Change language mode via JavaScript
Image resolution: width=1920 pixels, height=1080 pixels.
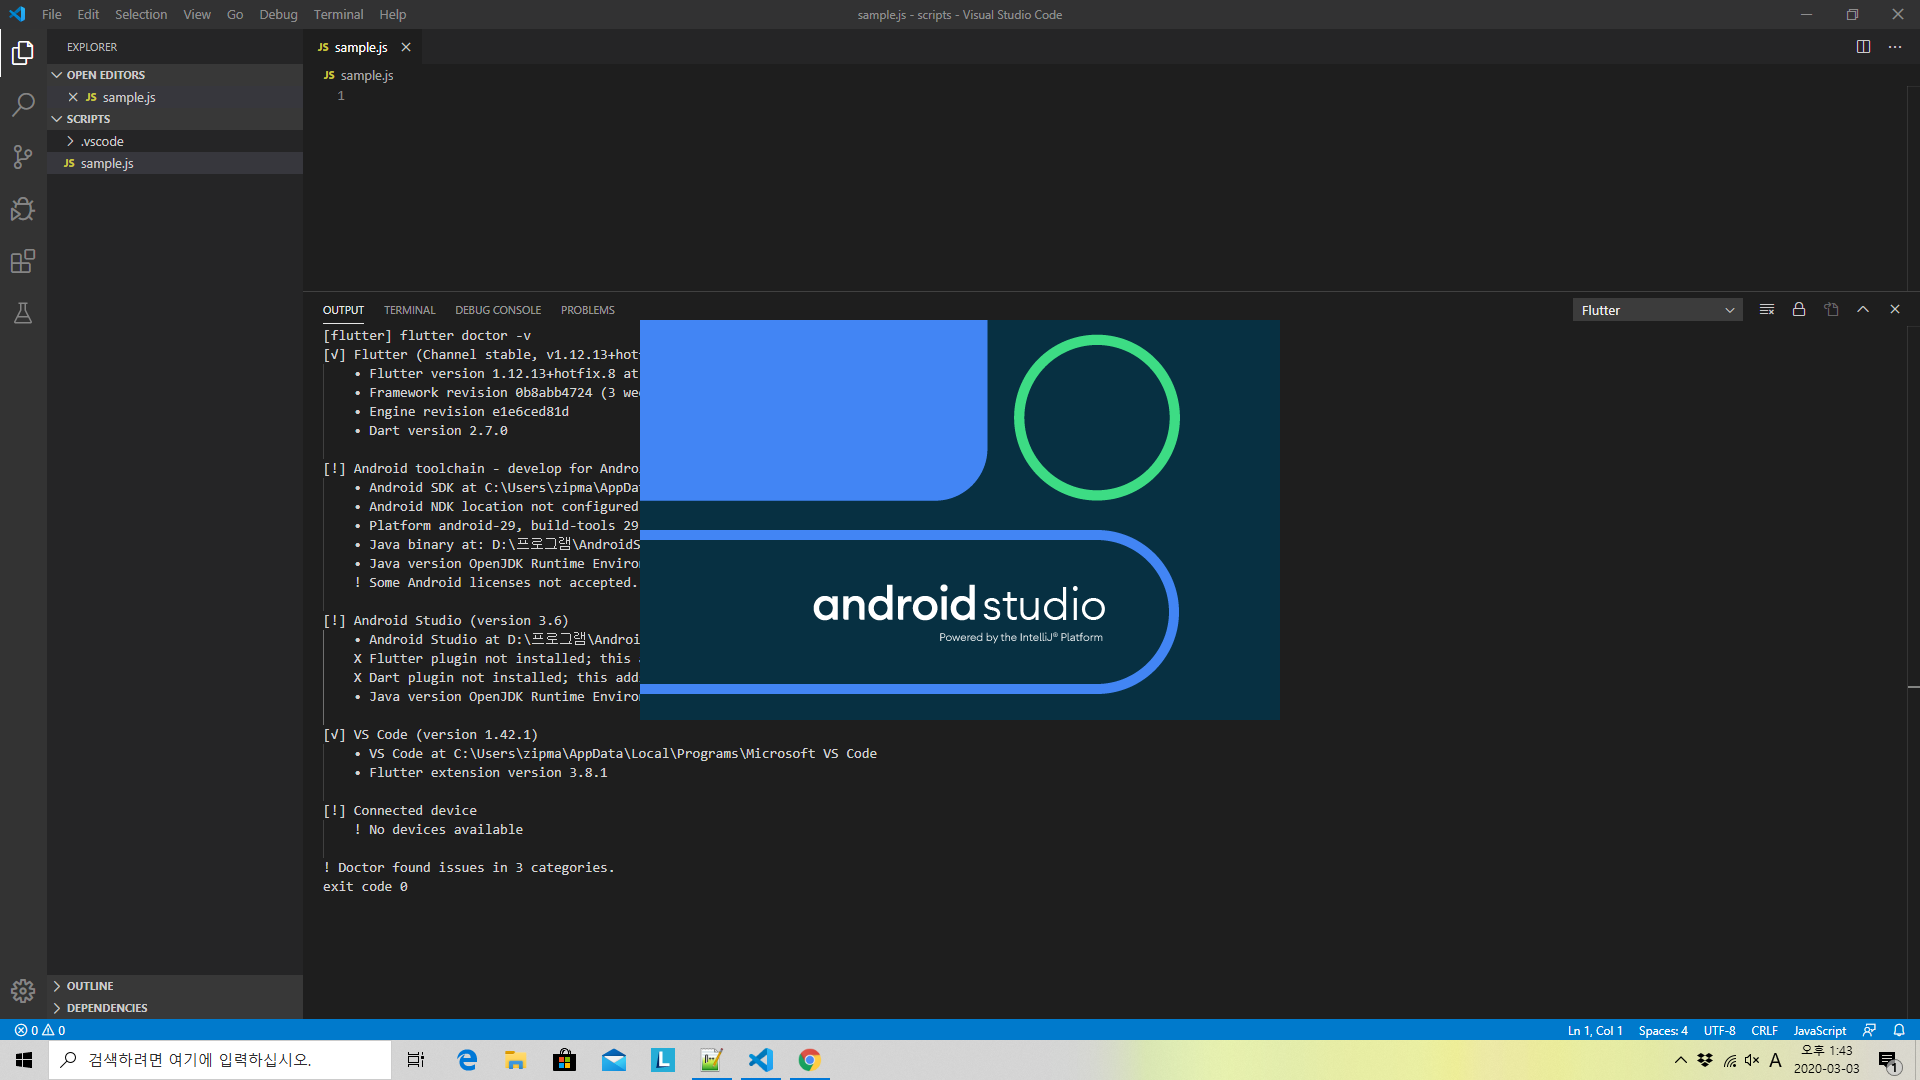[x=1820, y=1030]
